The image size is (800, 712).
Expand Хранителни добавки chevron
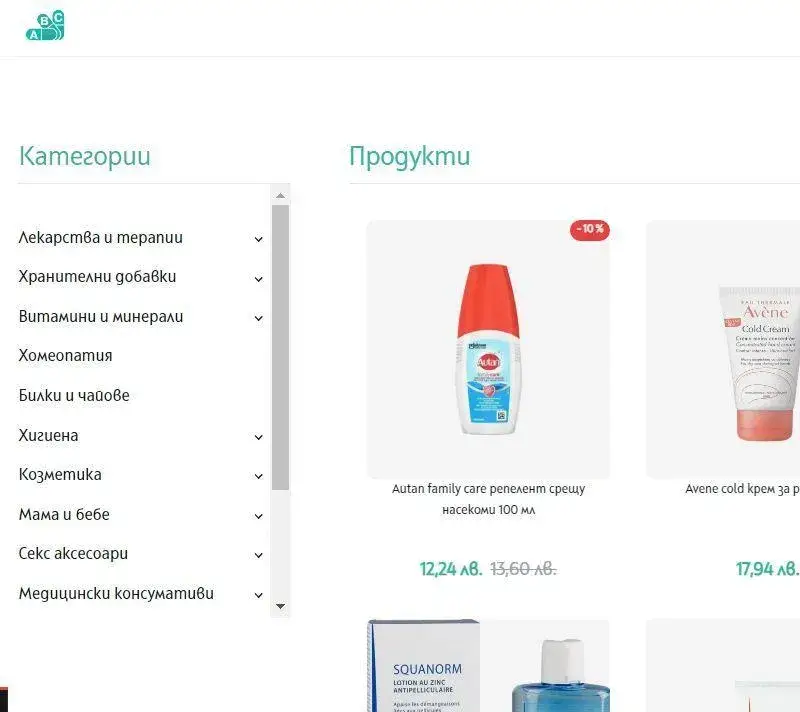[259, 279]
